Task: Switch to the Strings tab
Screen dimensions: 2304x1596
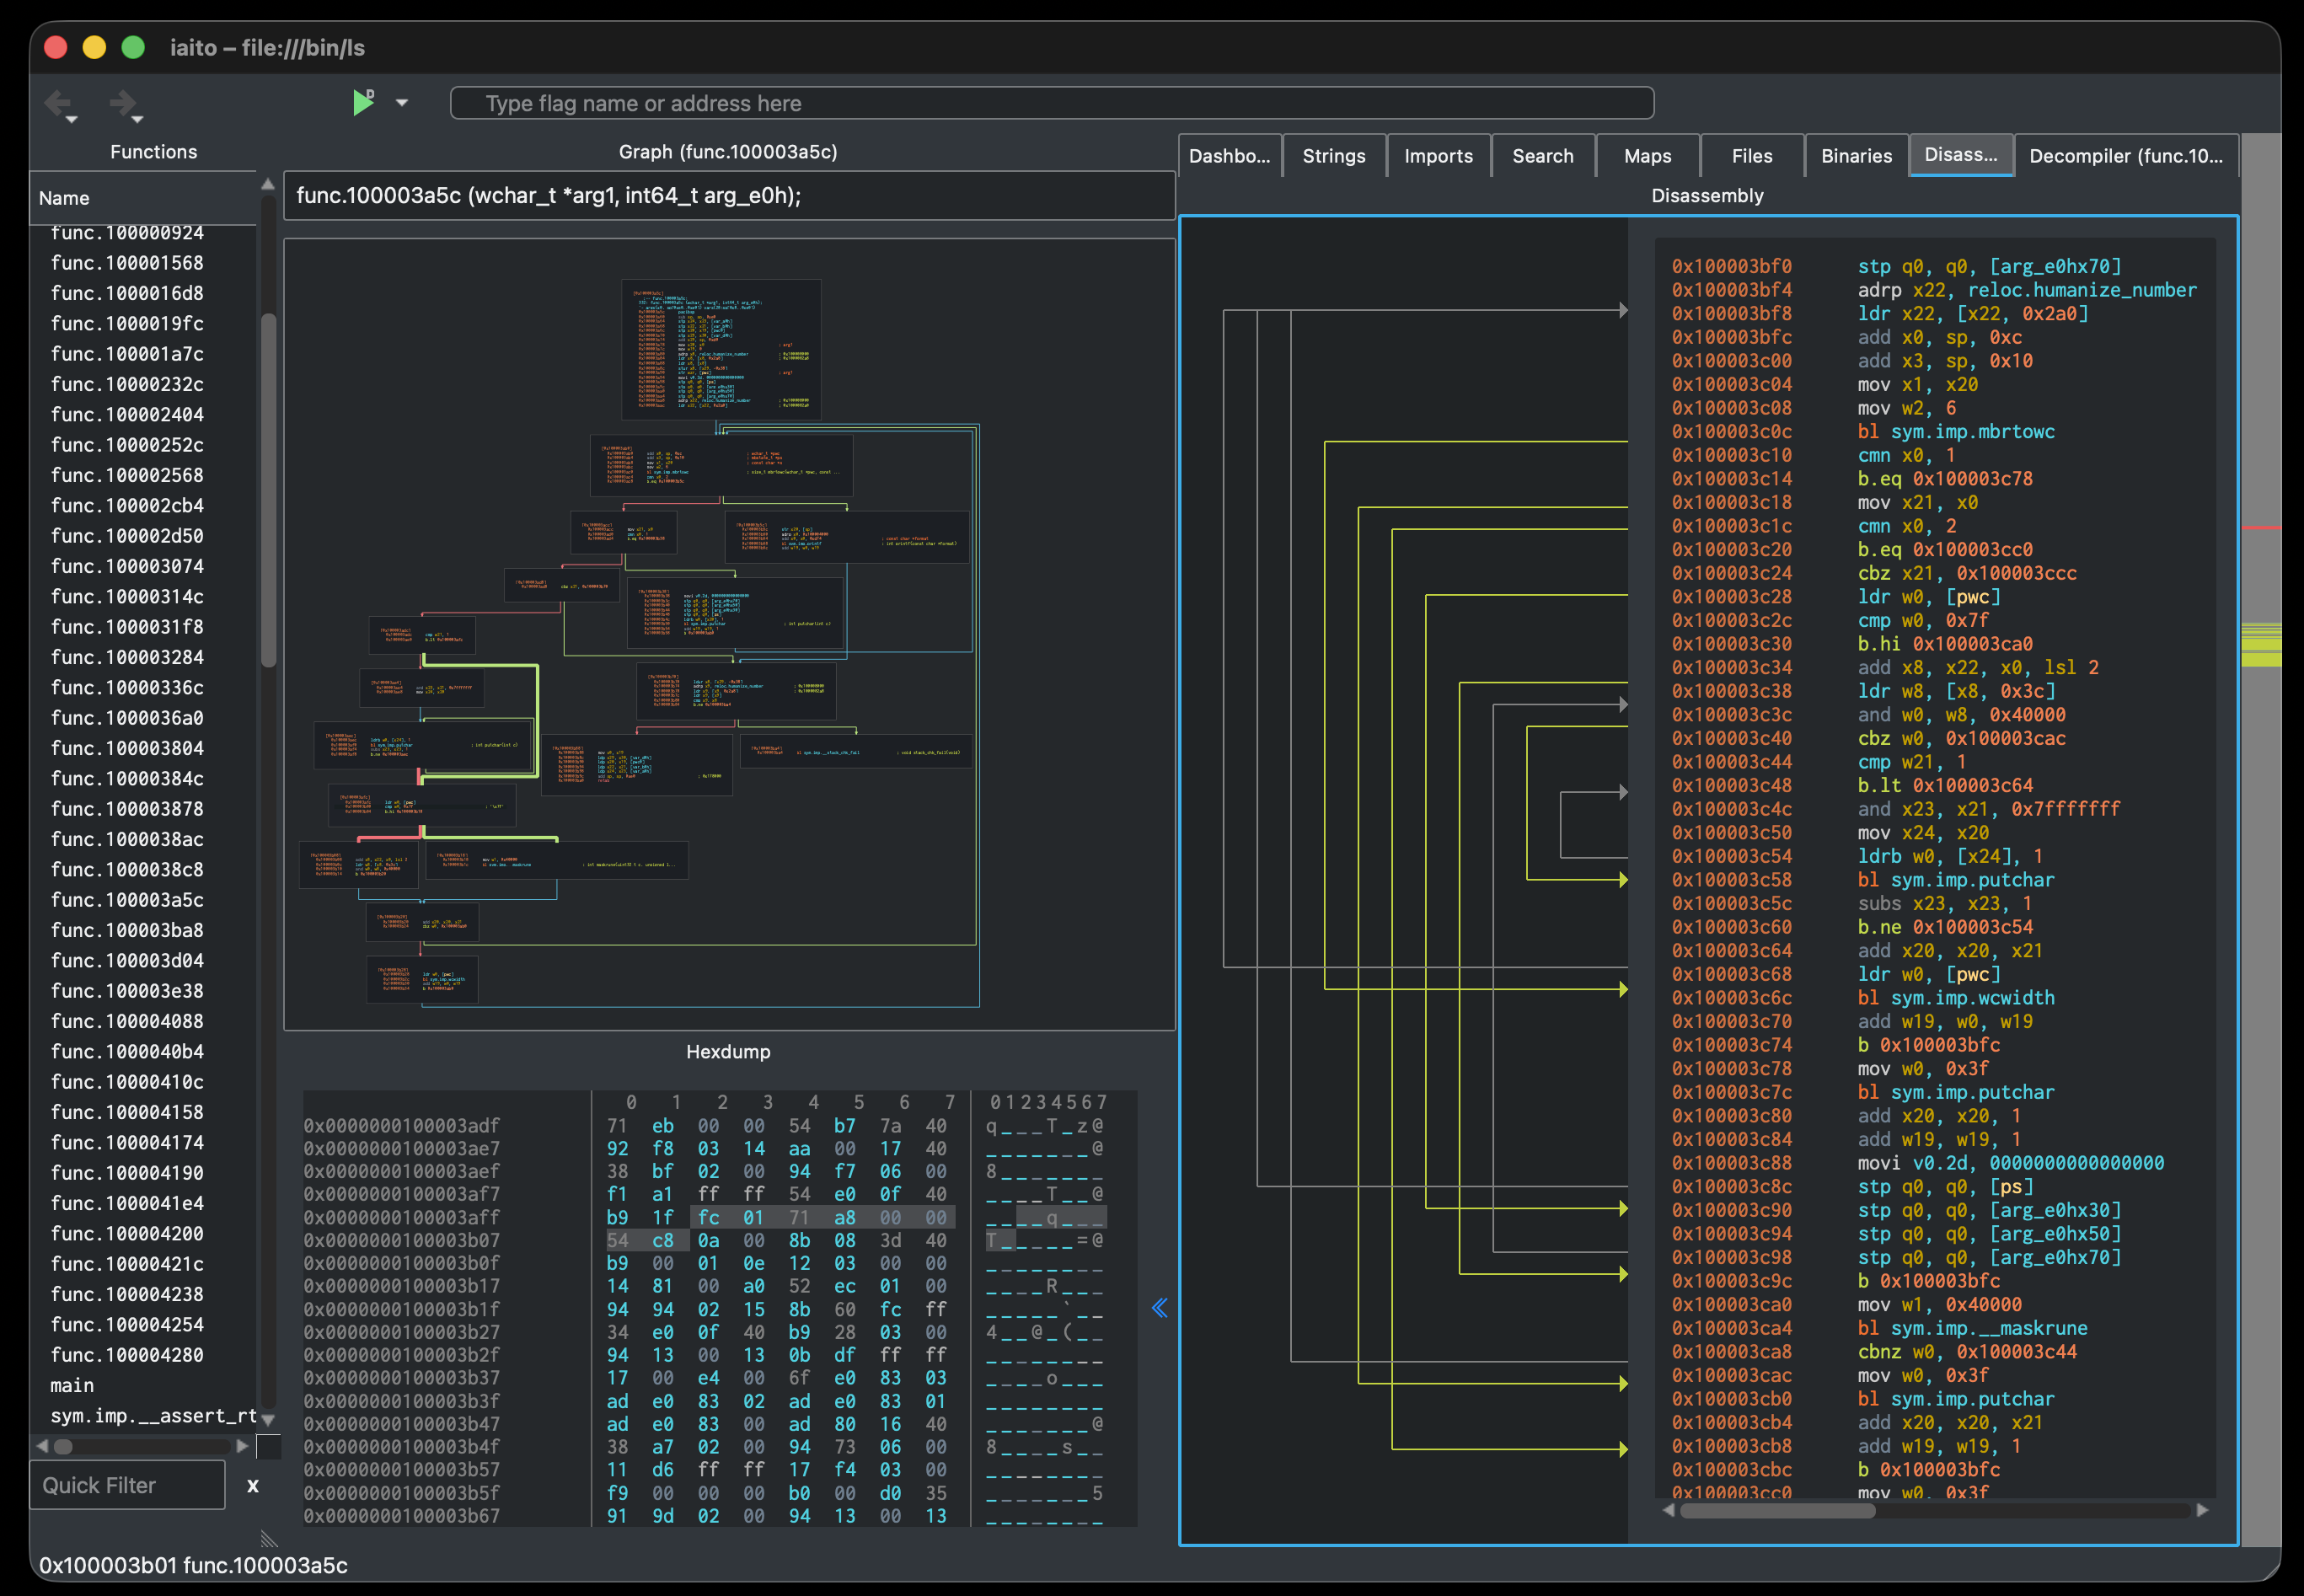Action: [x=1333, y=156]
